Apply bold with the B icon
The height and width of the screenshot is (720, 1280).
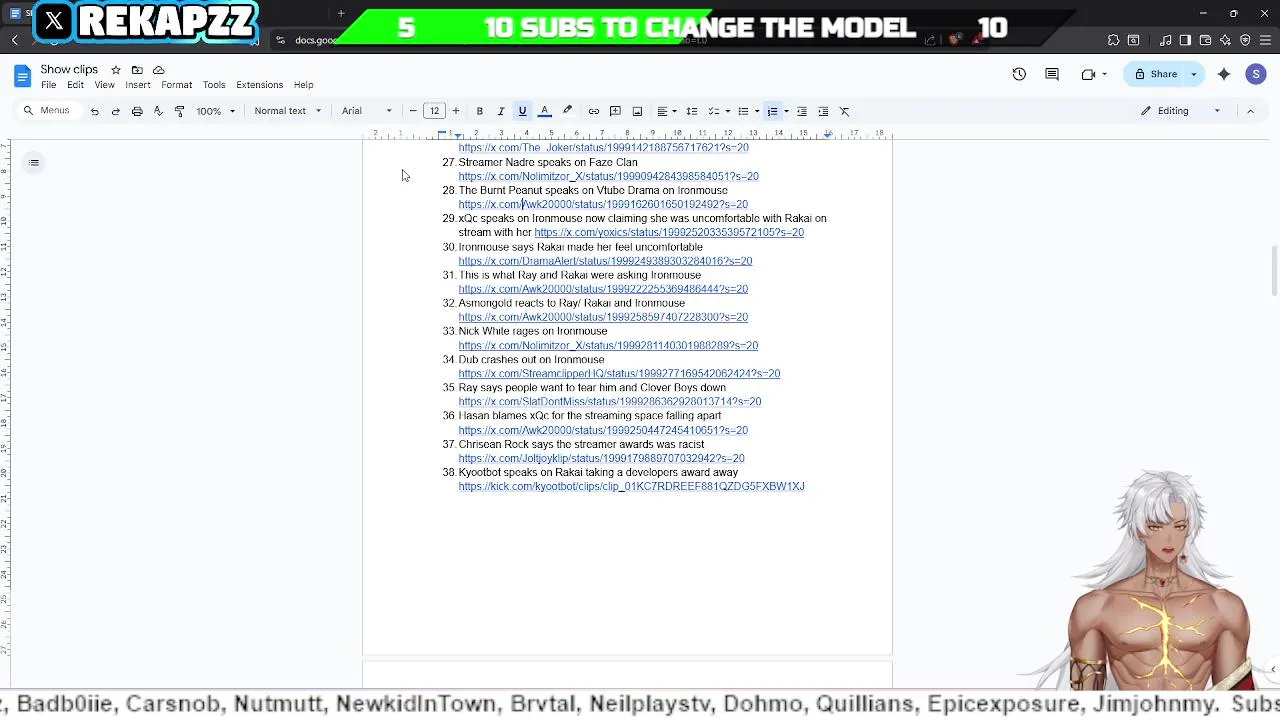point(480,111)
